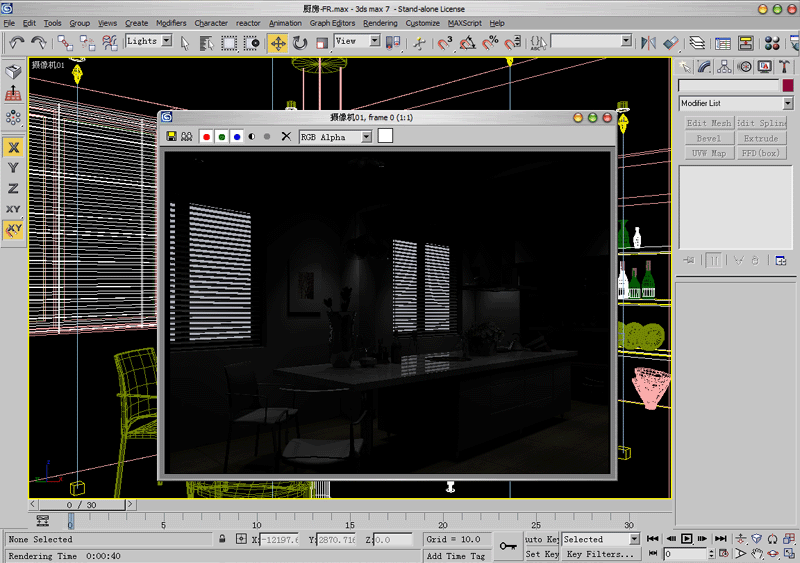Open the Modifiers menu
800x563 pixels.
click(x=171, y=23)
